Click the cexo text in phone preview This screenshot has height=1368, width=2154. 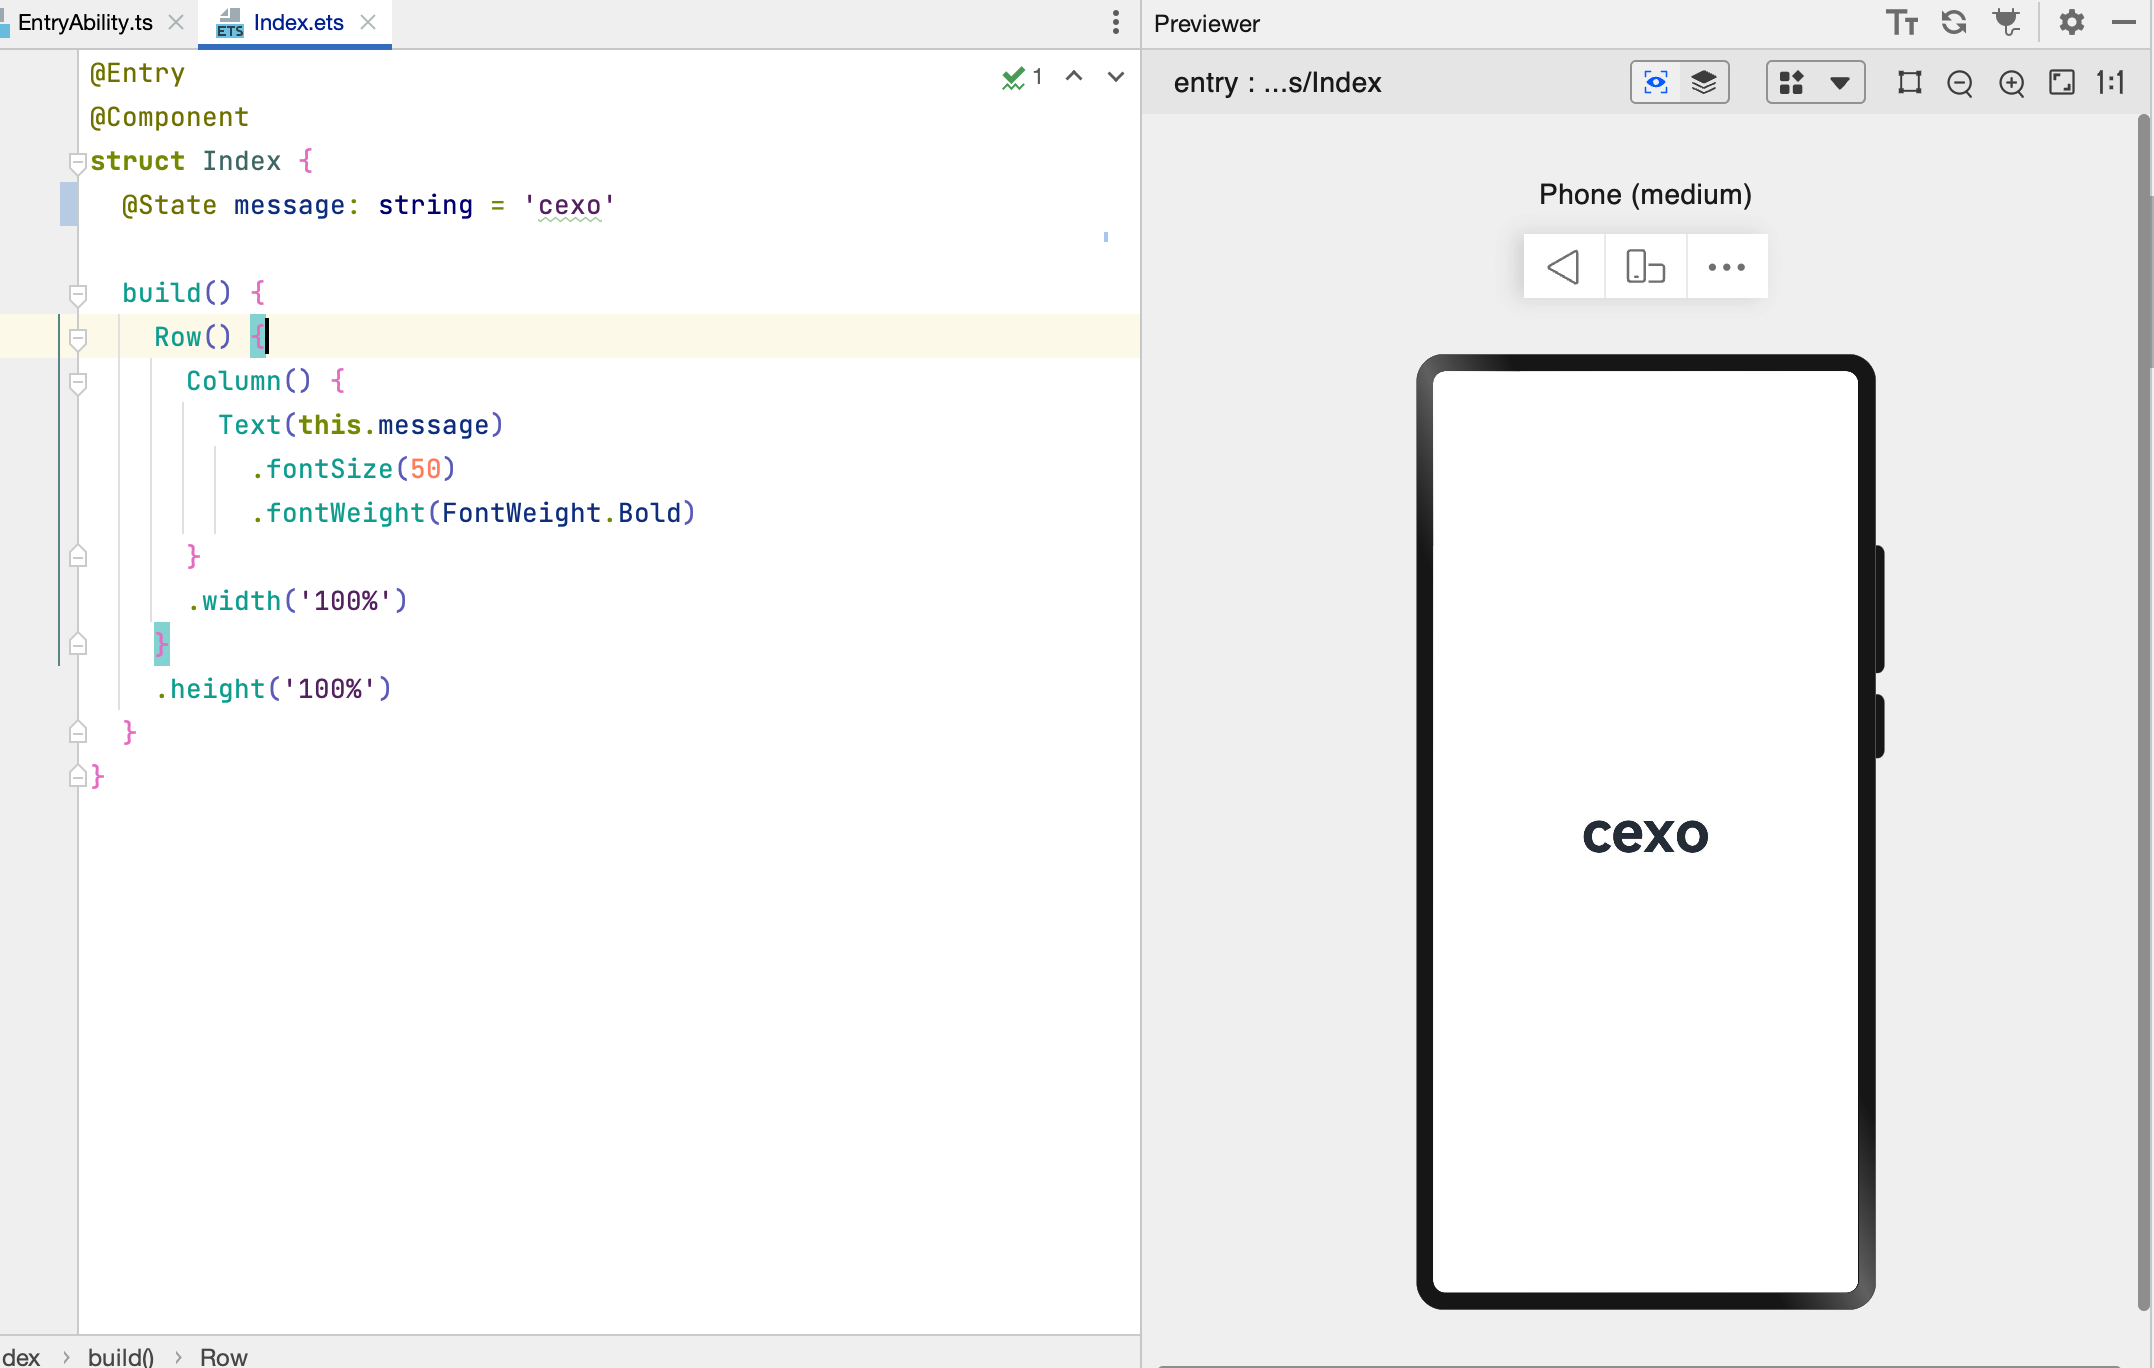pyautogui.click(x=1645, y=834)
